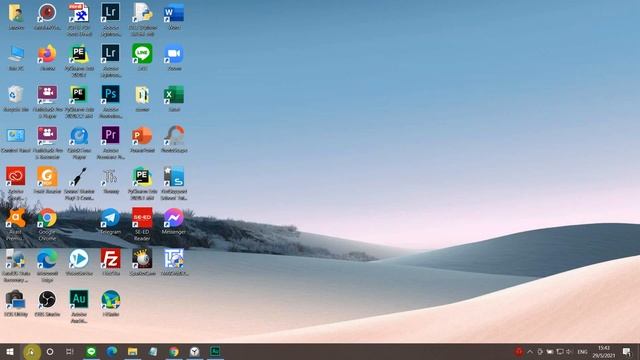
Task: Select the OBS Studio desktop icon
Action: (47, 300)
